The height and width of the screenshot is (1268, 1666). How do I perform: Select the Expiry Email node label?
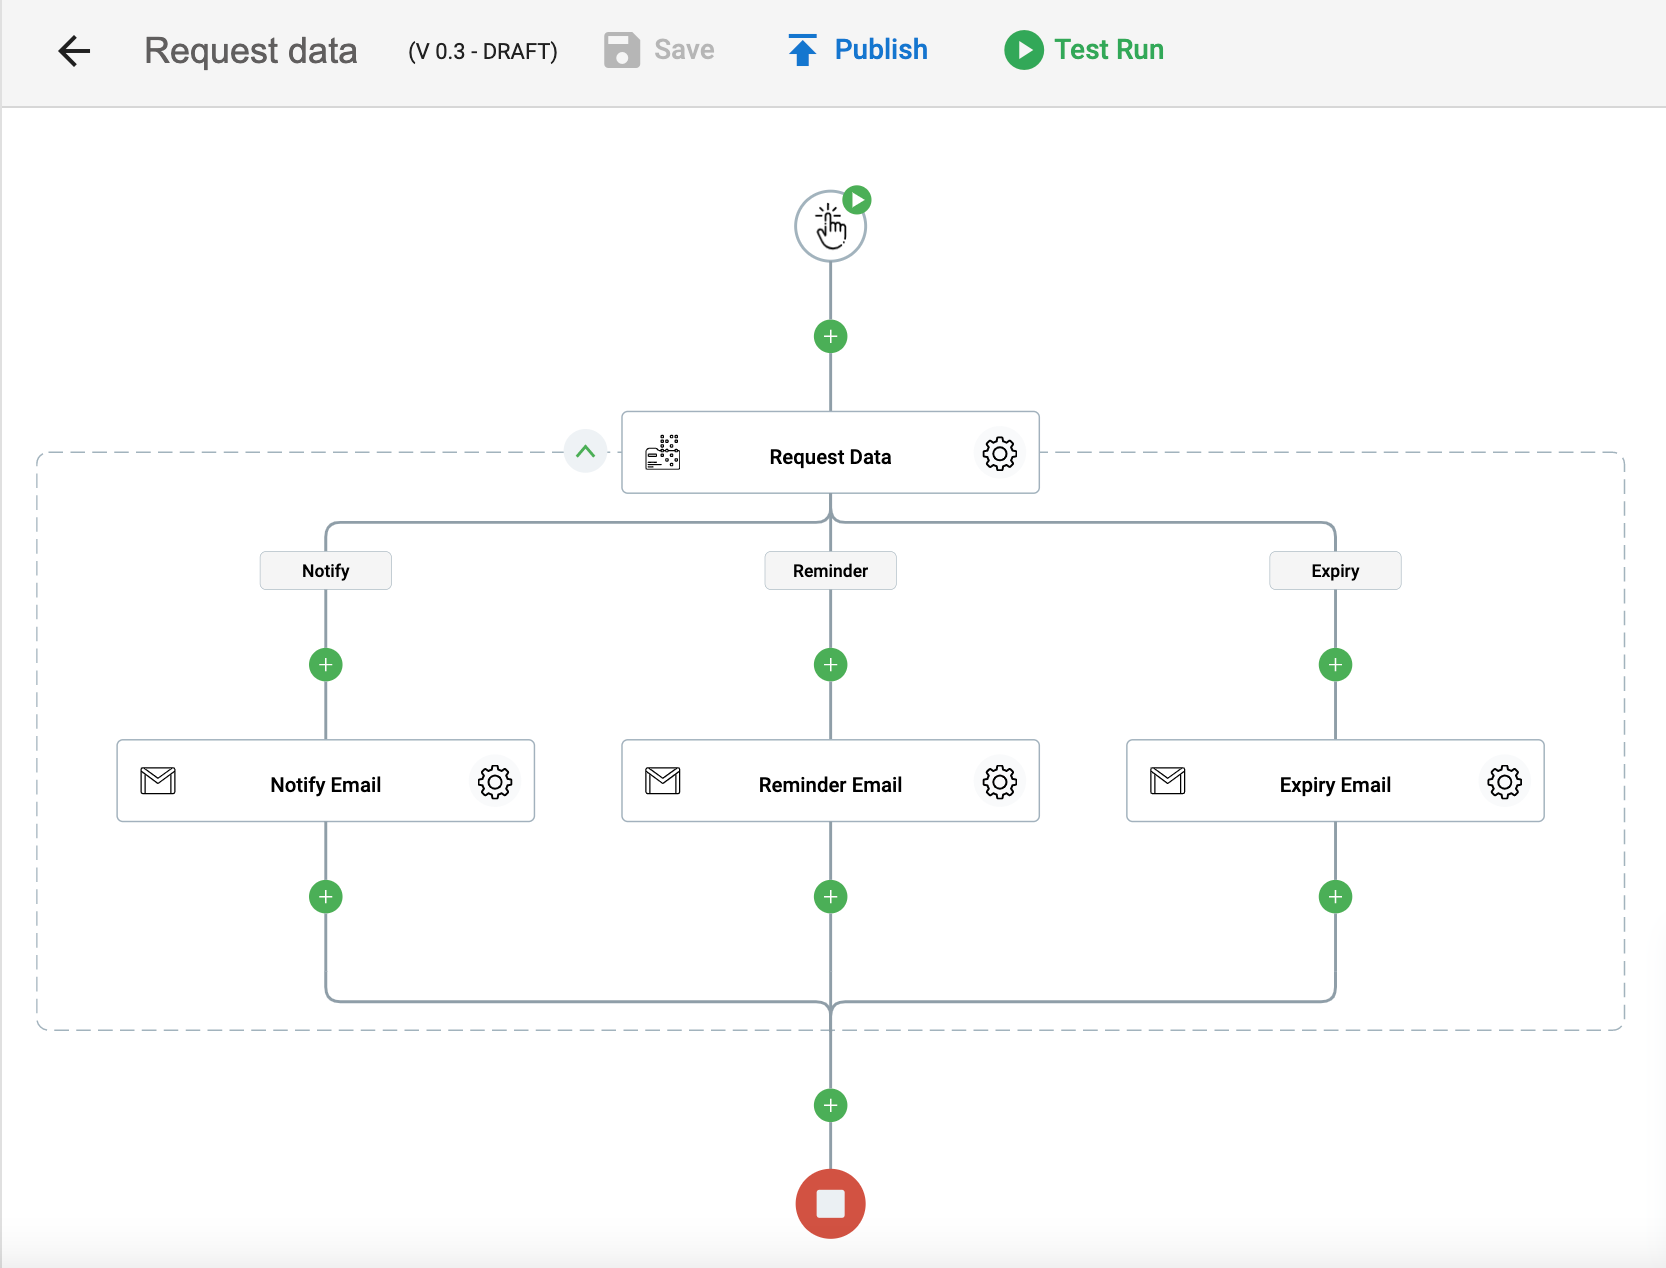[1335, 785]
